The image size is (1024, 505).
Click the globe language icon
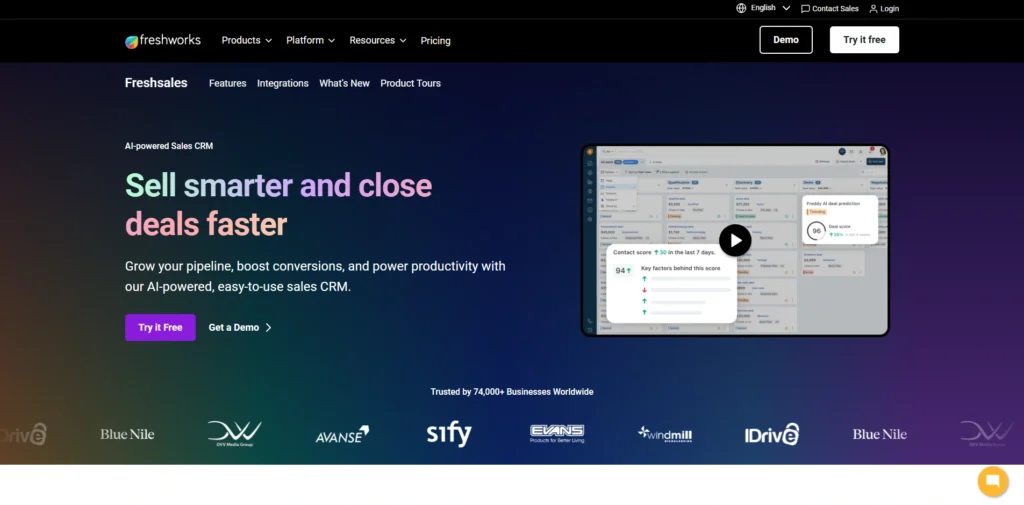741,8
